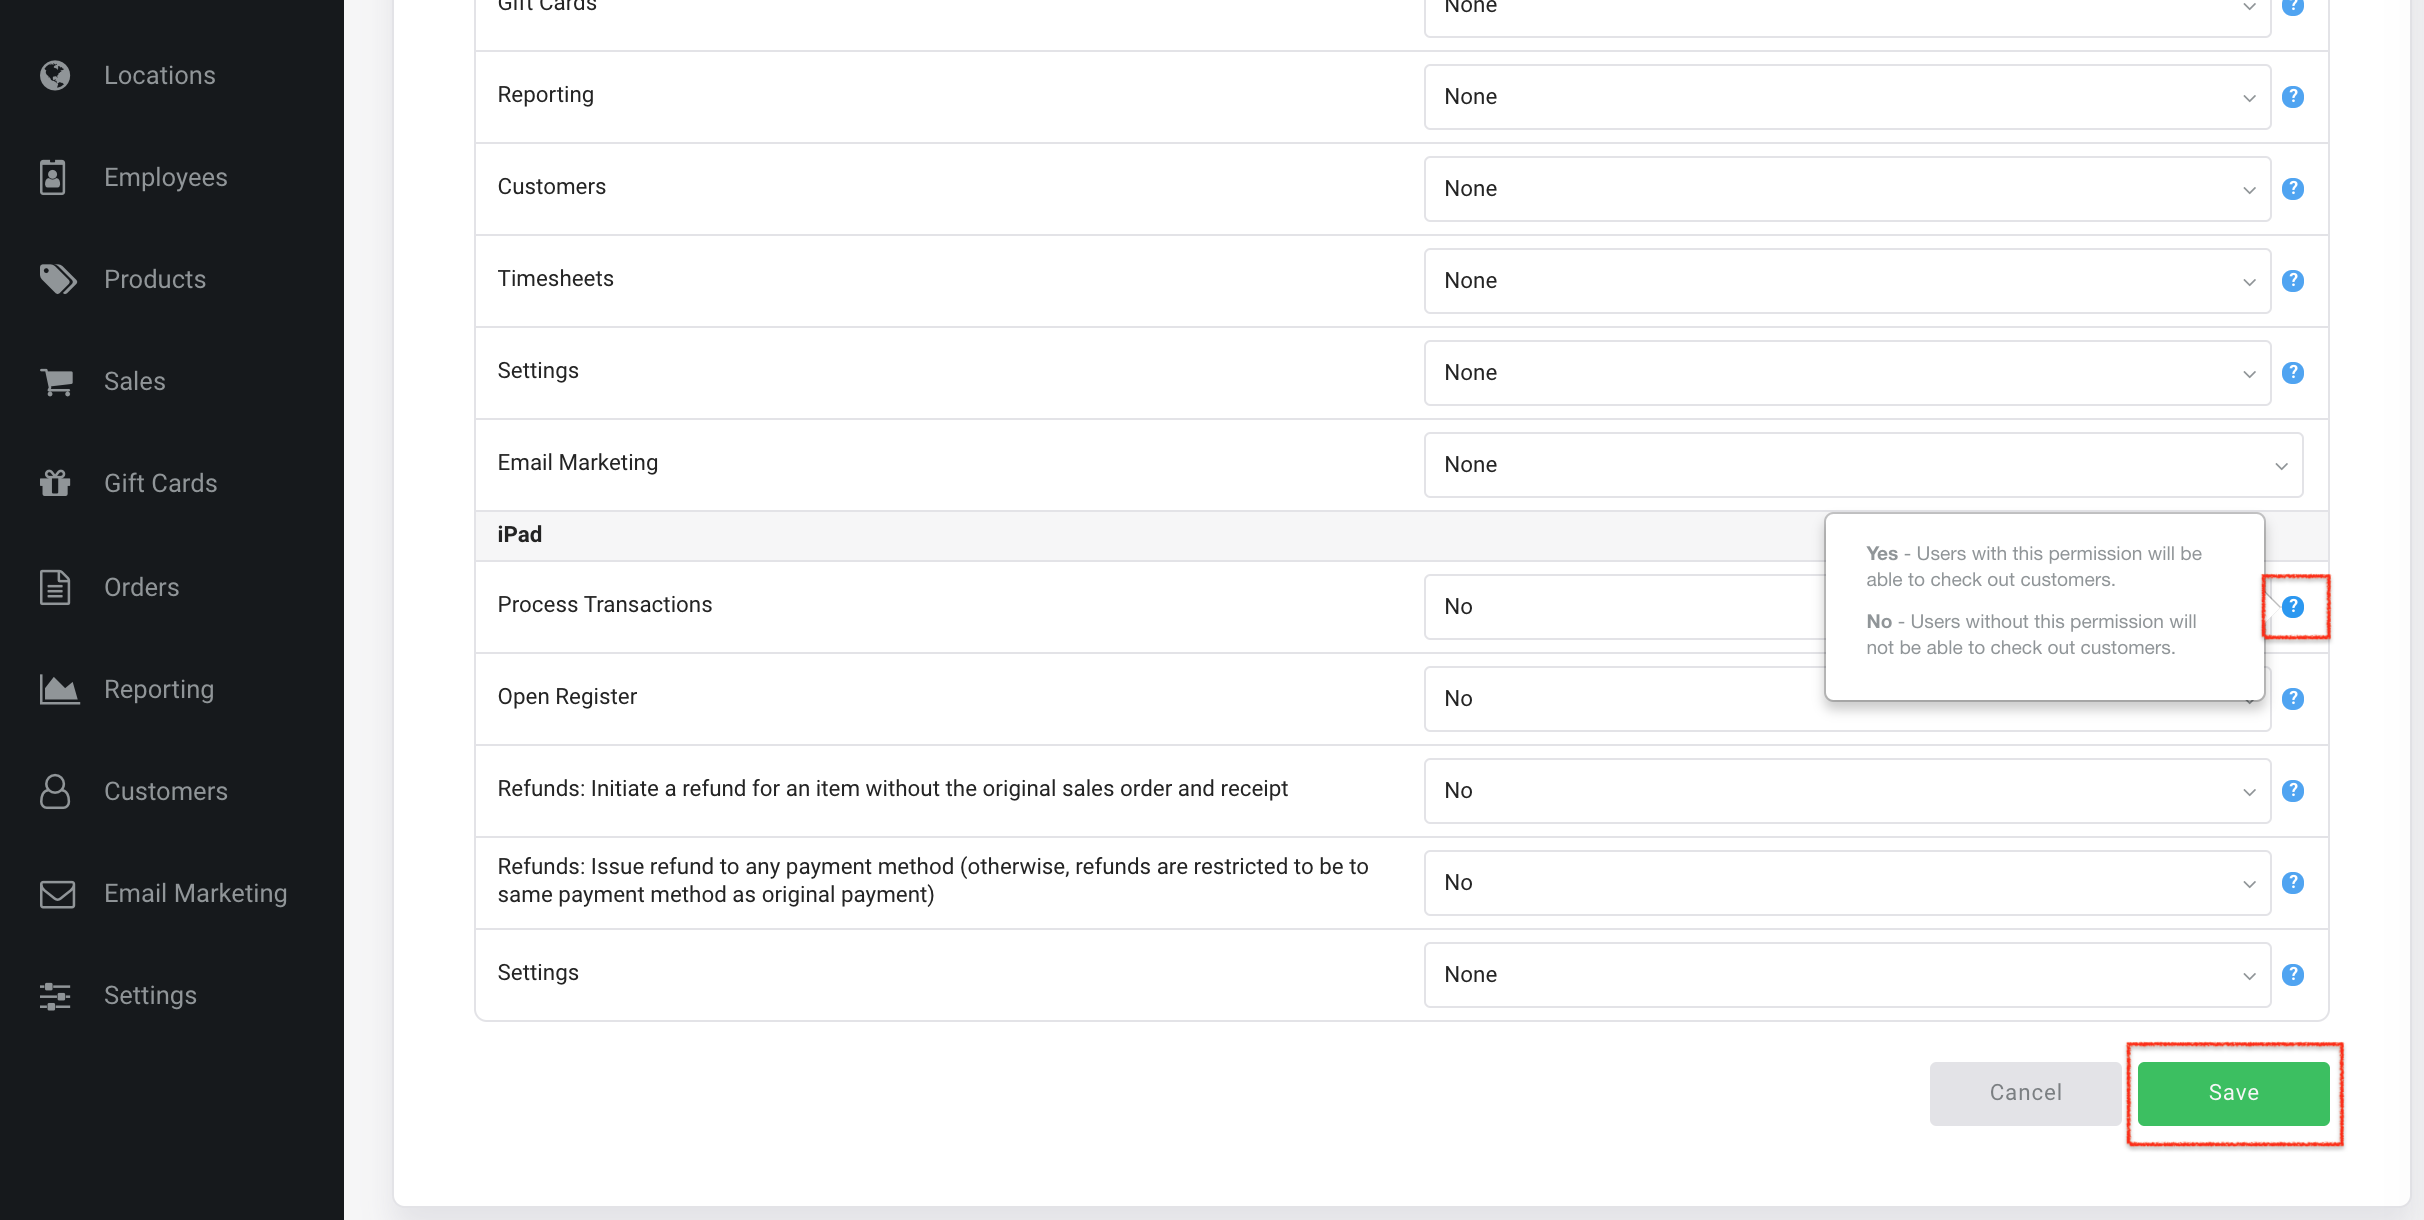2424x1220 pixels.
Task: Click the Locations globe icon
Action: pos(55,75)
